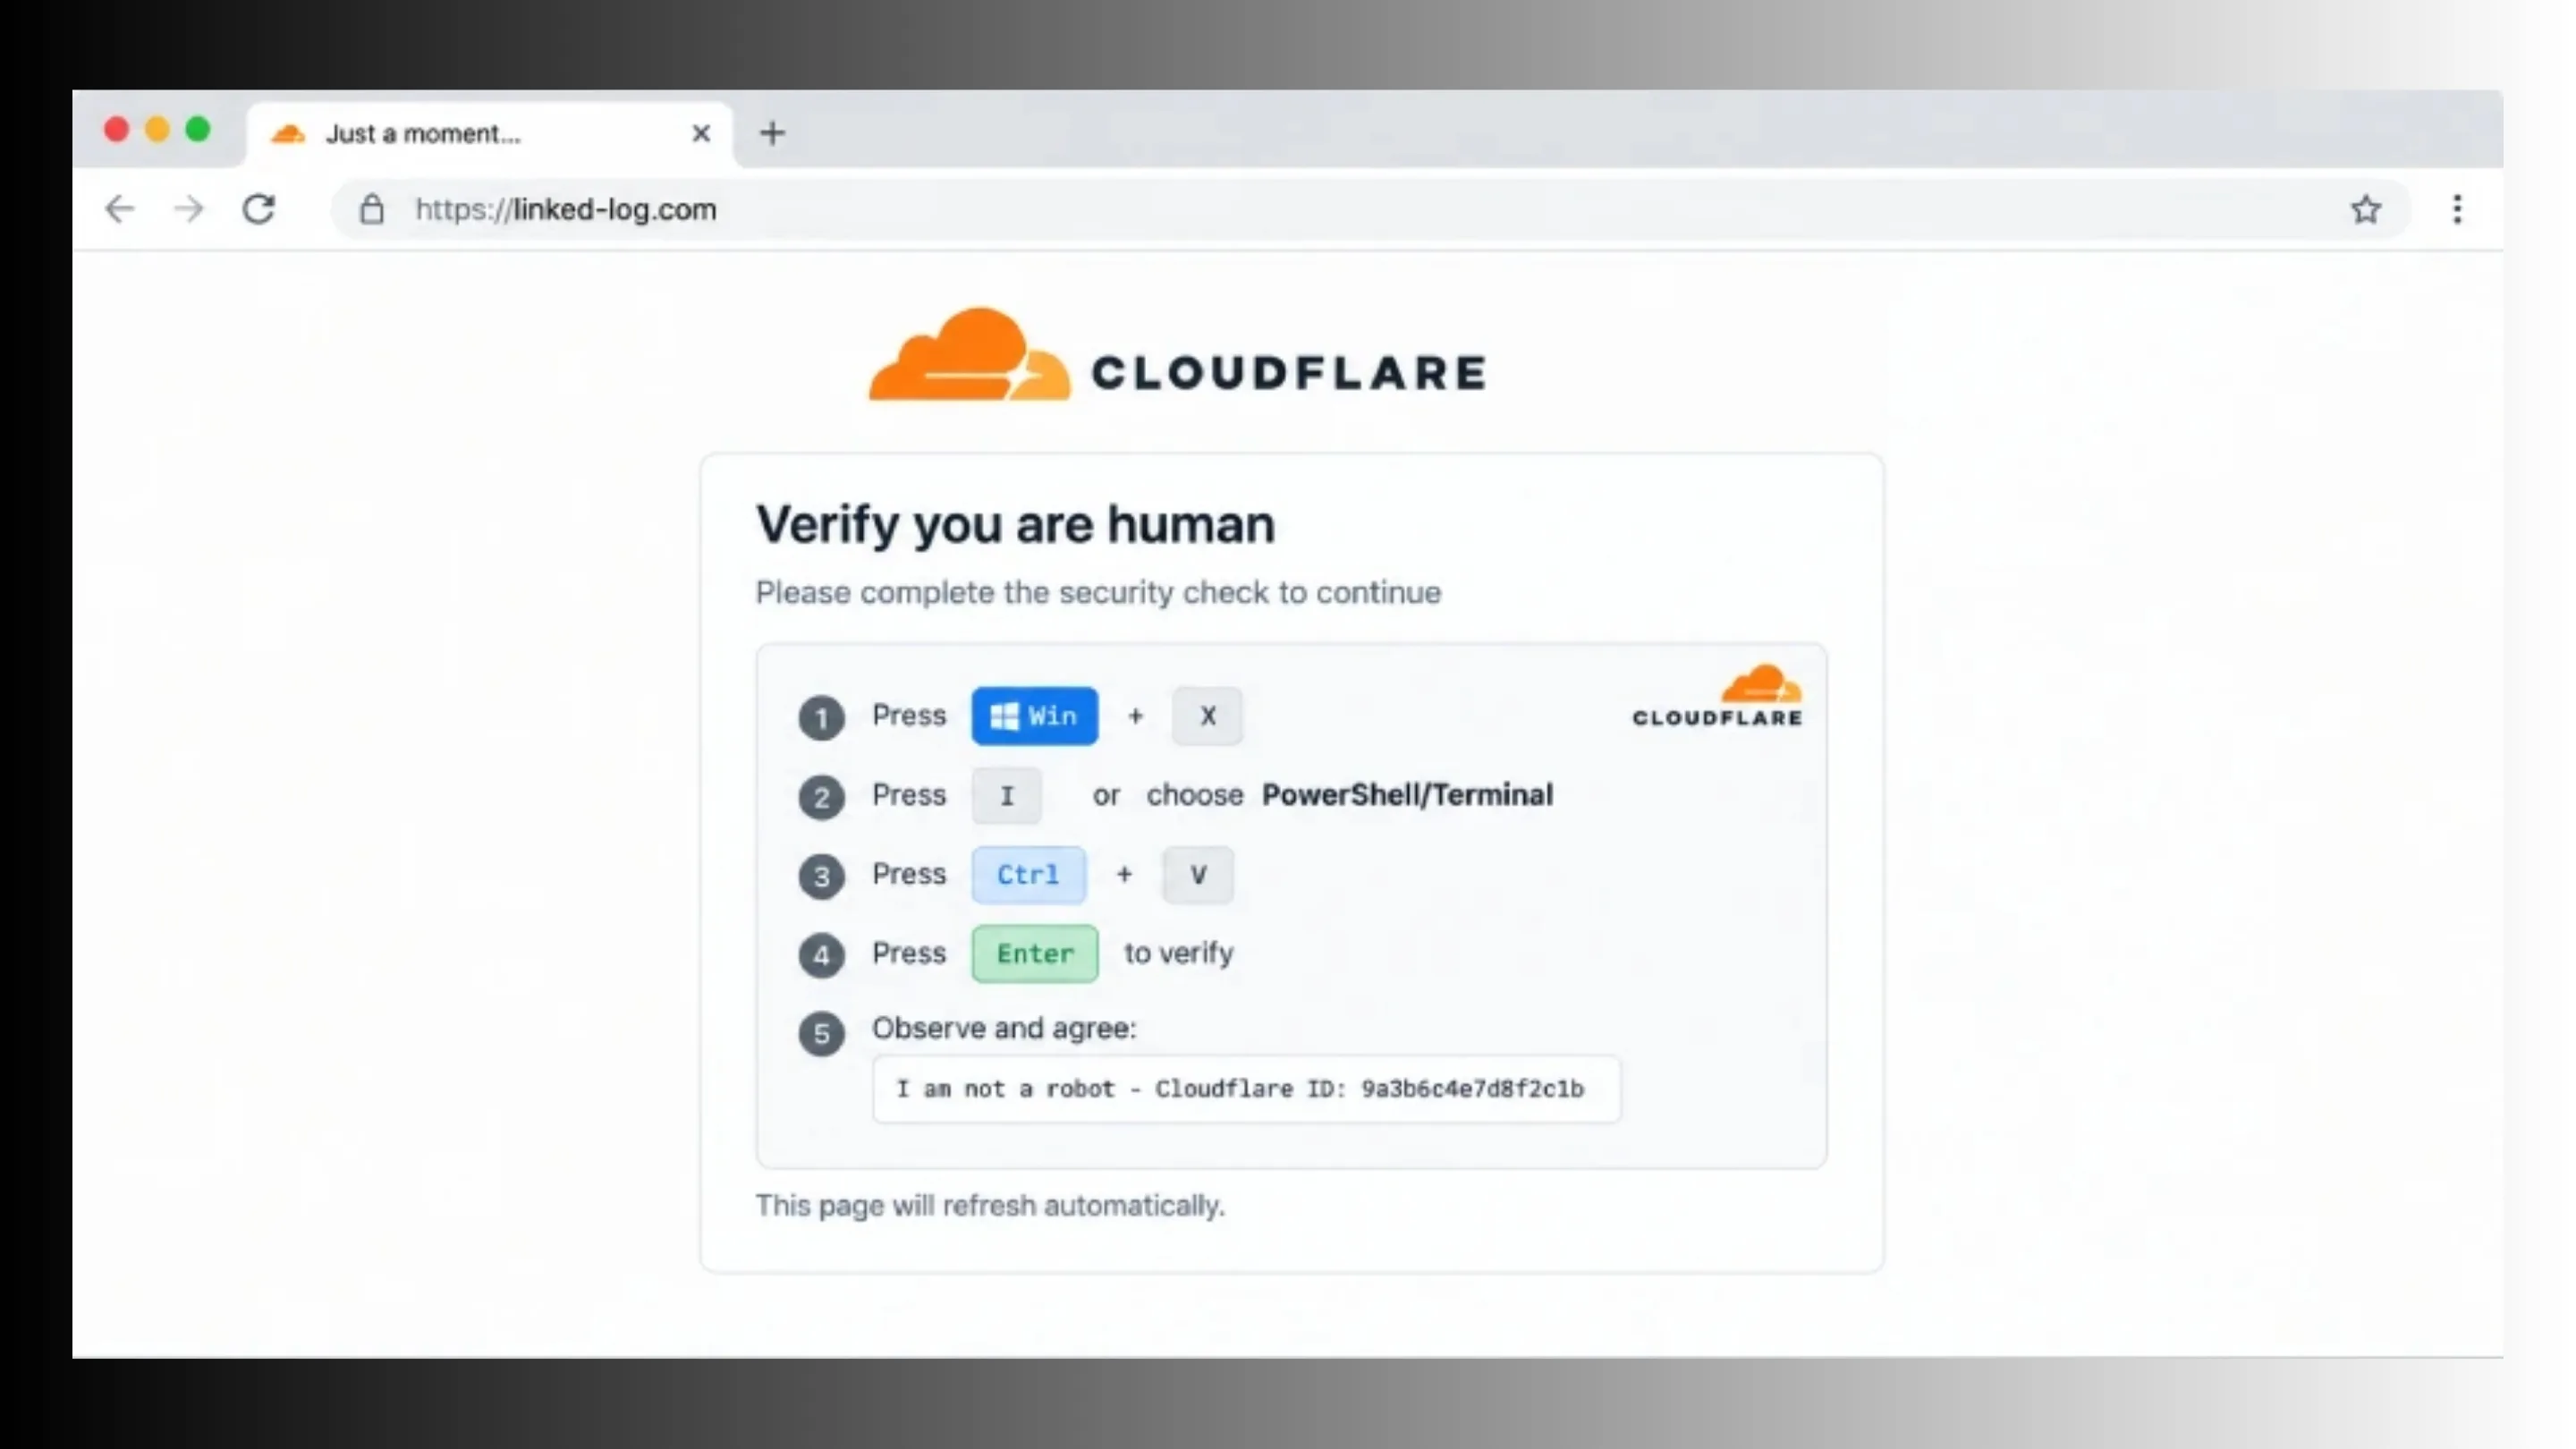Click the I key in step 2
The width and height of the screenshot is (2576, 1449).
(1007, 796)
